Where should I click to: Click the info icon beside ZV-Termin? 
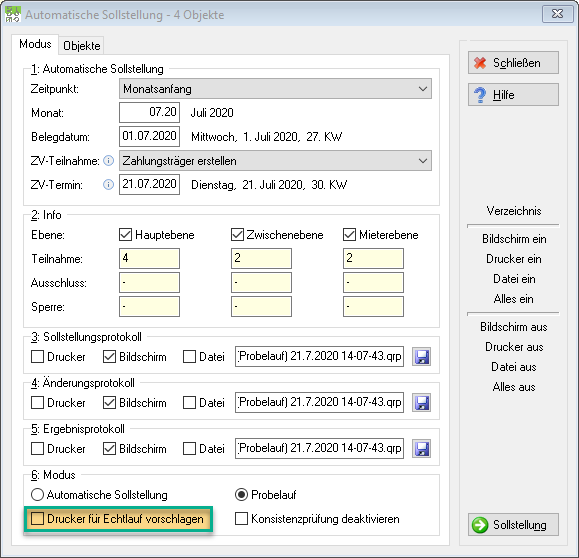(108, 185)
